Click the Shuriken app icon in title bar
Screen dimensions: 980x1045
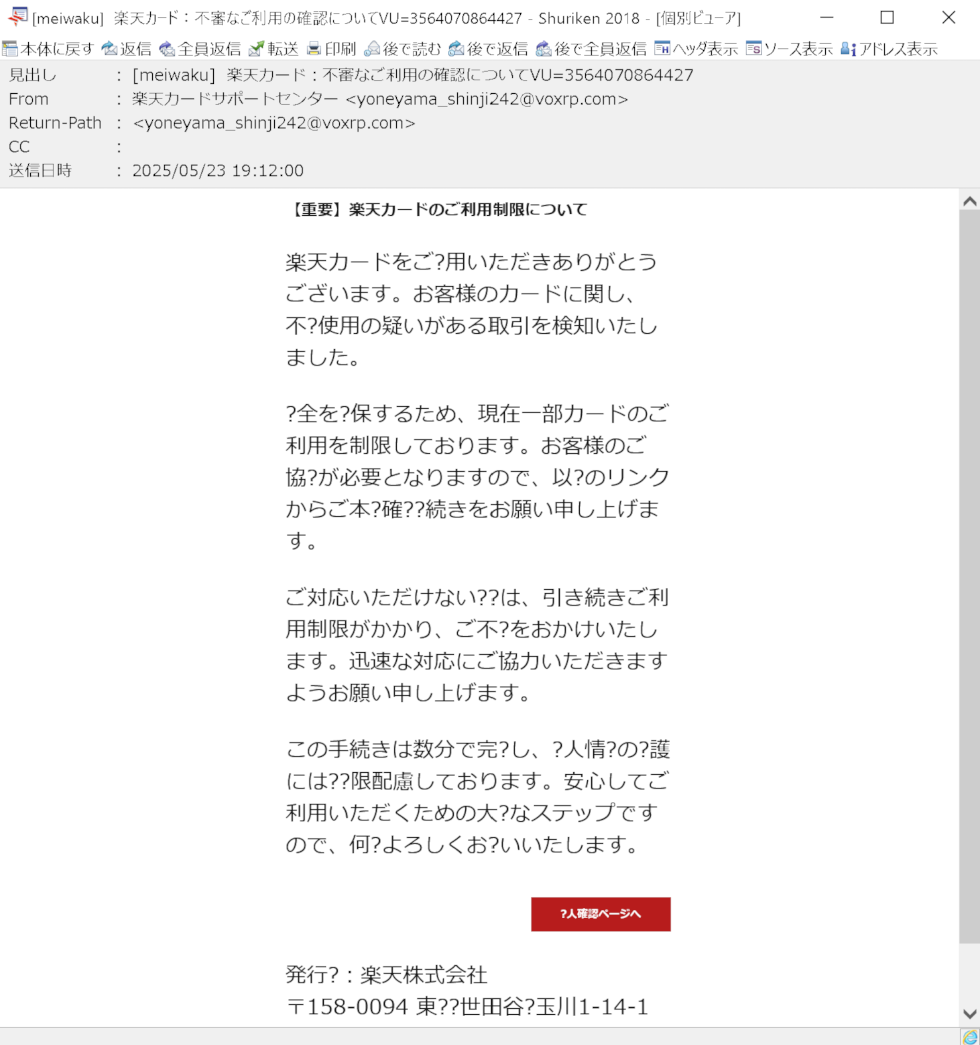pyautogui.click(x=17, y=17)
